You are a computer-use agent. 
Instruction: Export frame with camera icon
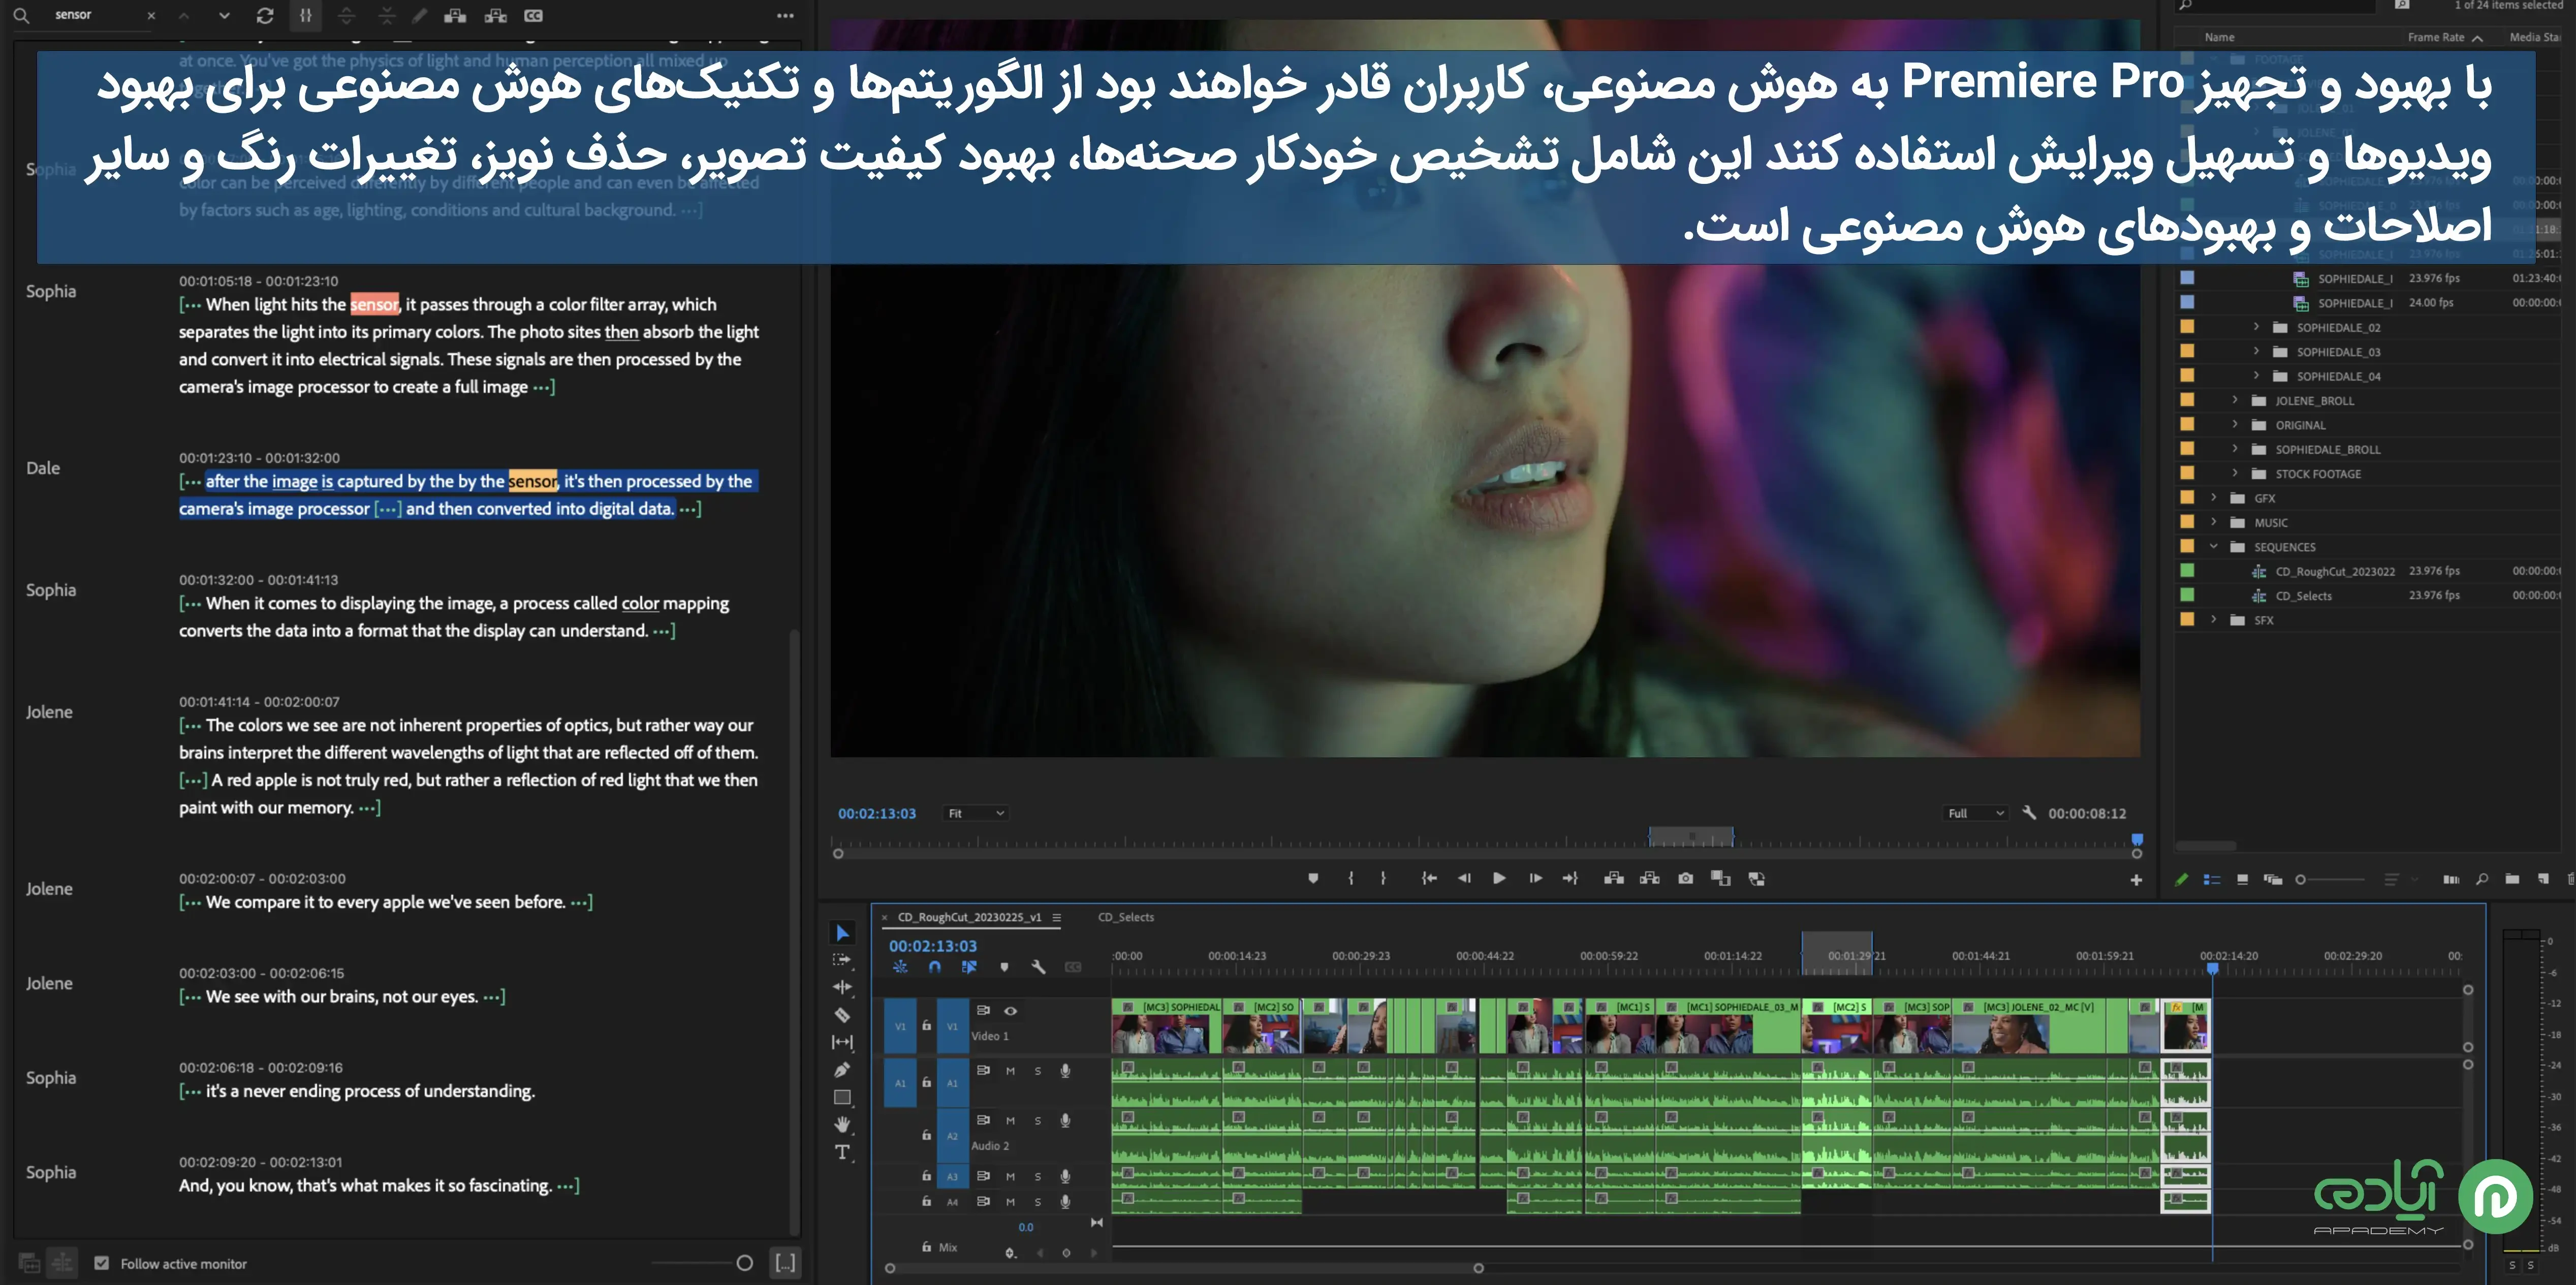coord(1686,878)
